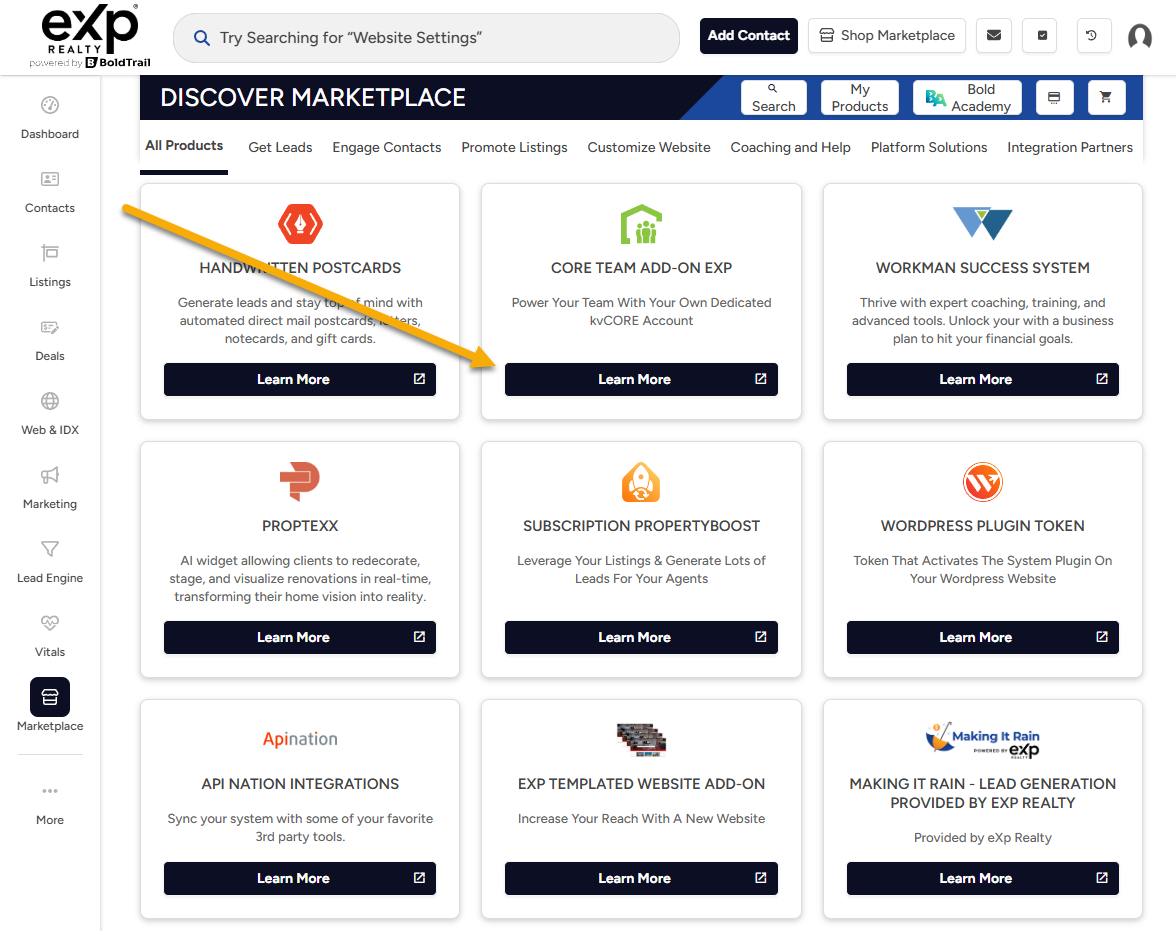This screenshot has height=931, width=1176.
Task: Go to Listings in the sidebar
Action: click(50, 253)
